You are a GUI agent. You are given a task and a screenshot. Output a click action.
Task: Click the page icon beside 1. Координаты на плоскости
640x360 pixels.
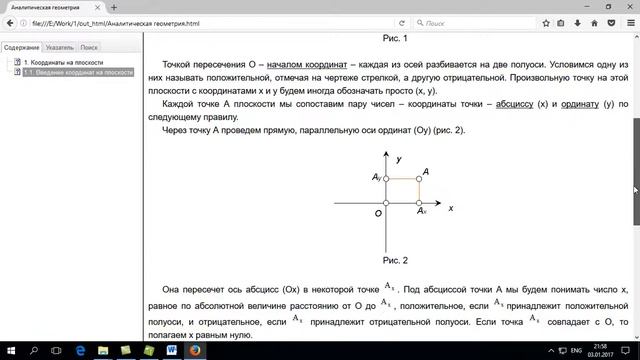click(x=17, y=62)
